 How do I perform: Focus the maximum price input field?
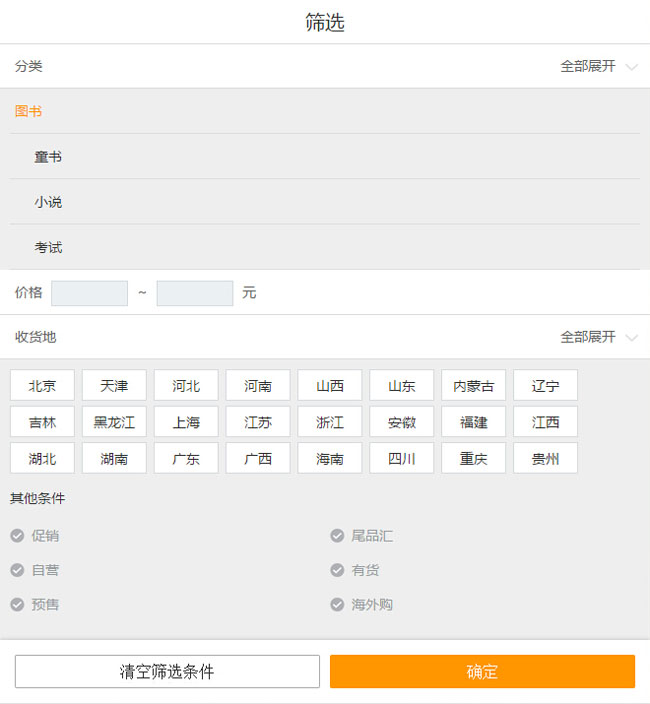coord(194,293)
